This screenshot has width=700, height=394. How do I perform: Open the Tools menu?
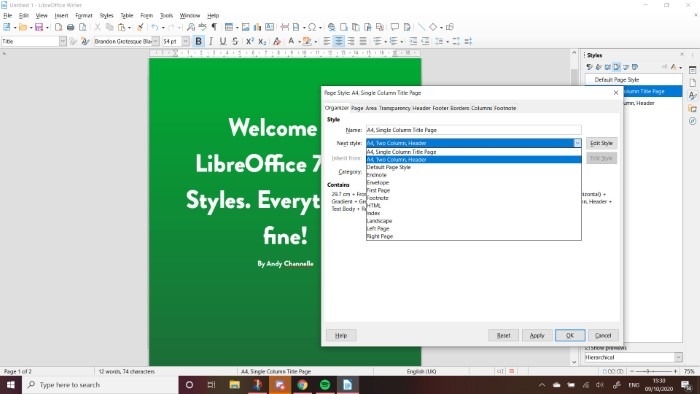click(166, 16)
